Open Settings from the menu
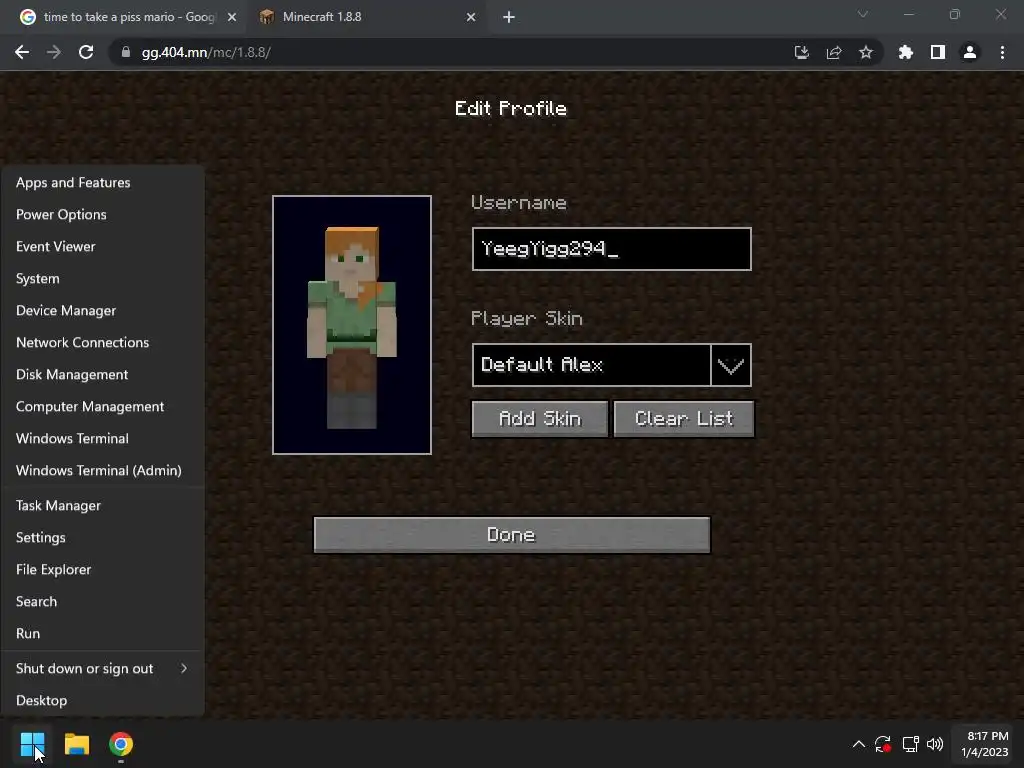 [103, 537]
